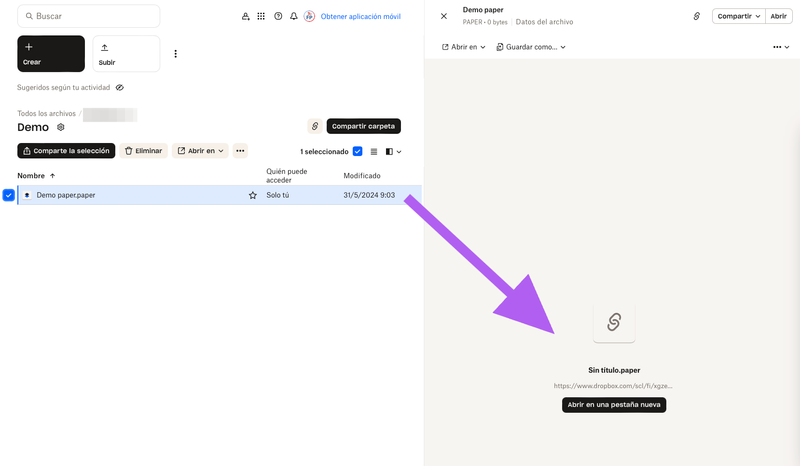The image size is (800, 466).
Task: Copy folder link icon beside Compartir carpeta
Action: (x=315, y=126)
